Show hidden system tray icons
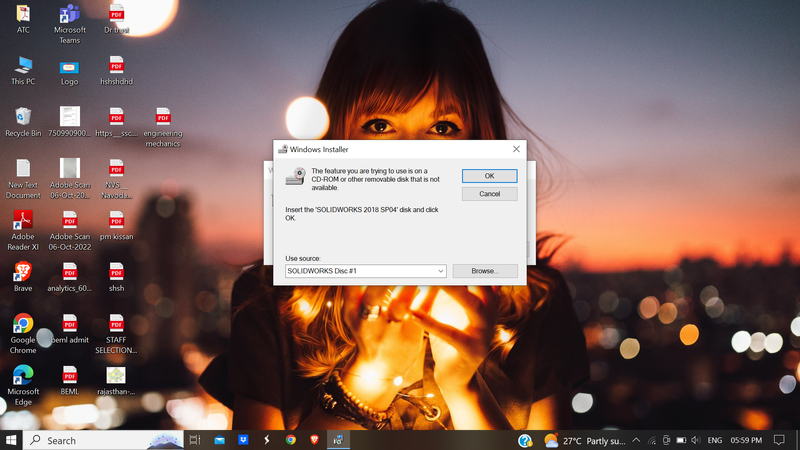Viewport: 800px width, 450px height. pyautogui.click(x=636, y=440)
